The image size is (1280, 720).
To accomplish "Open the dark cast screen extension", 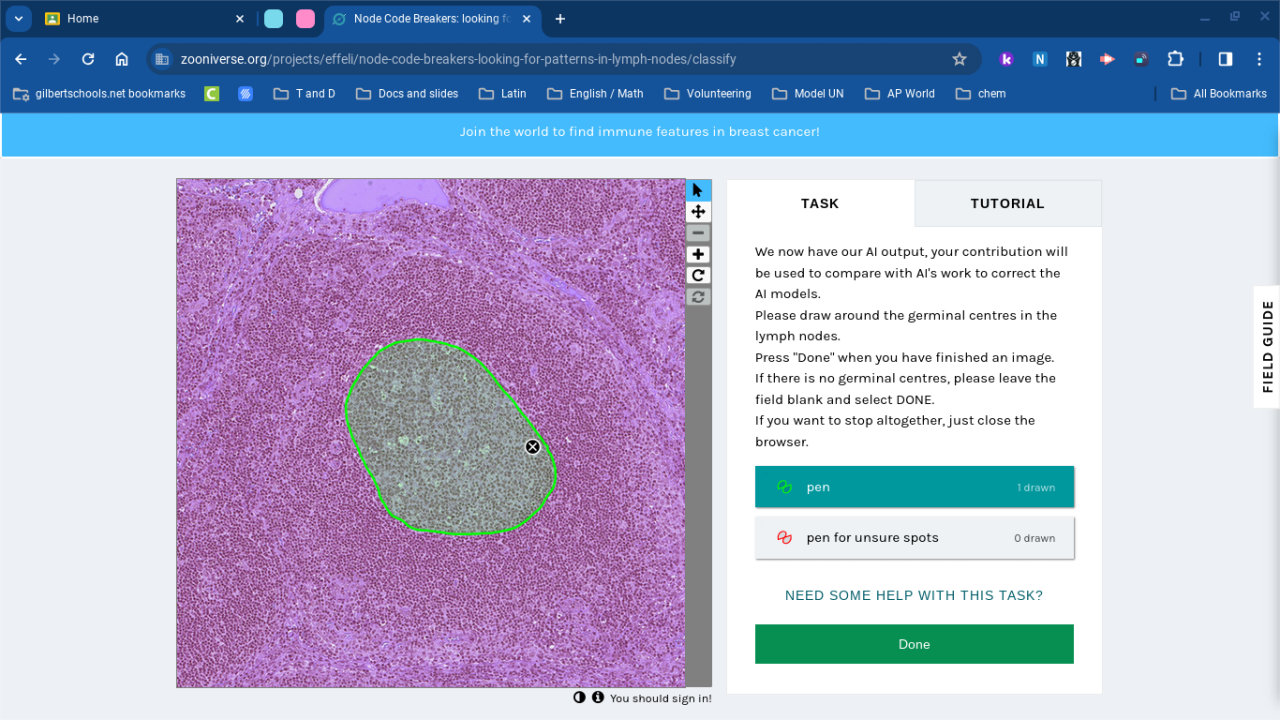I will point(1141,59).
